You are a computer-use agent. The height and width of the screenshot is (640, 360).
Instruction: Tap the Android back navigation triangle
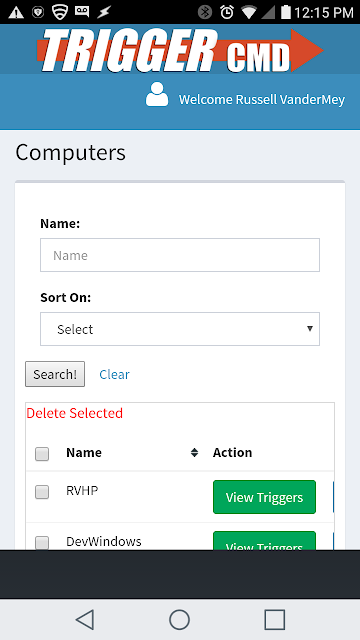pos(85,620)
